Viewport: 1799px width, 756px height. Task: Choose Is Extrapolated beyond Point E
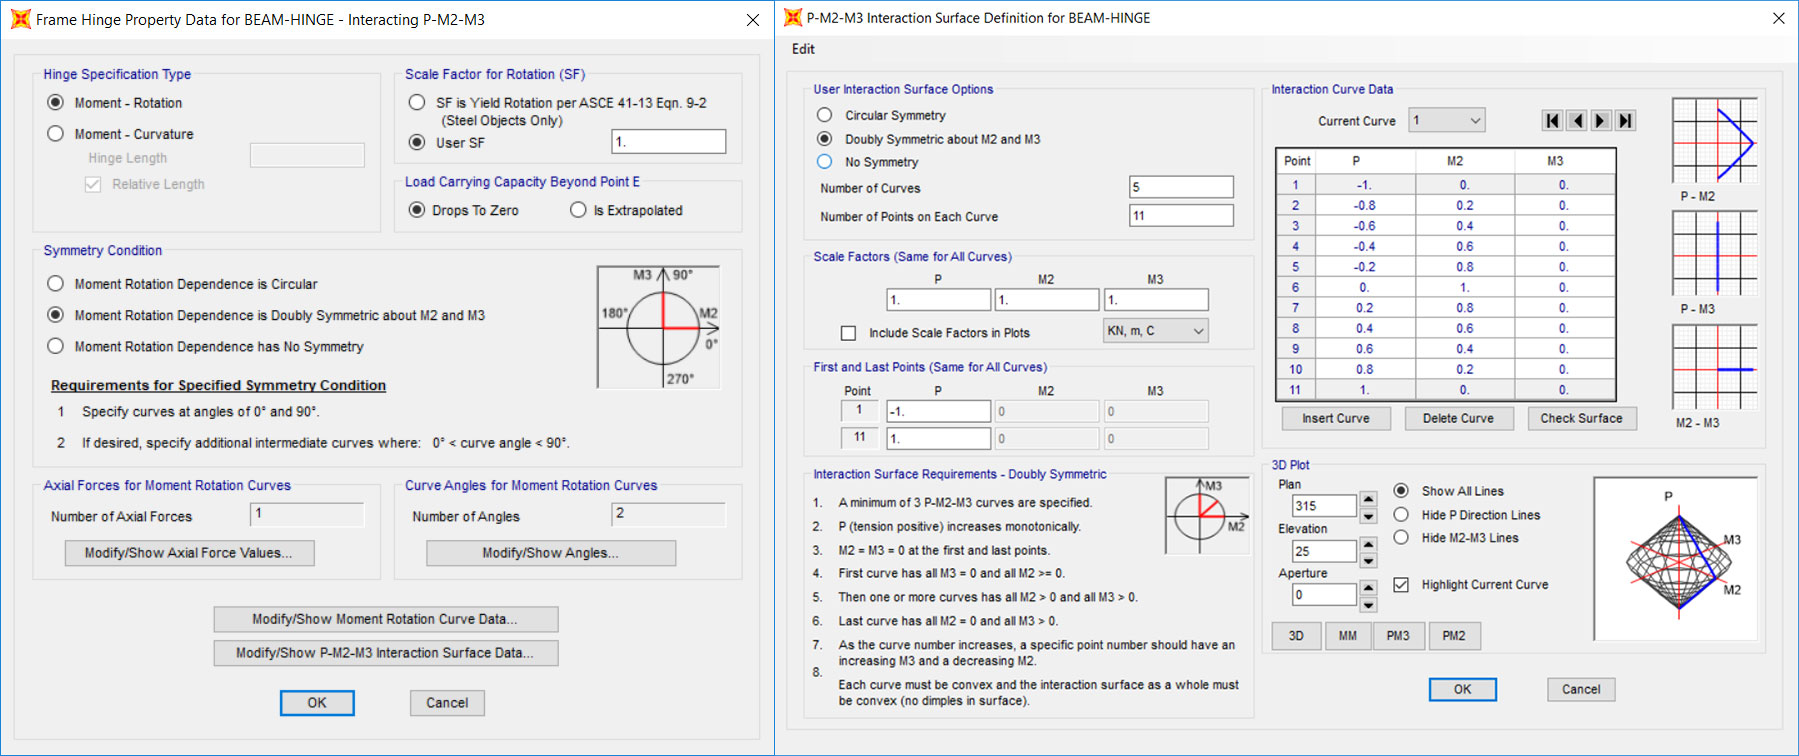click(x=578, y=210)
